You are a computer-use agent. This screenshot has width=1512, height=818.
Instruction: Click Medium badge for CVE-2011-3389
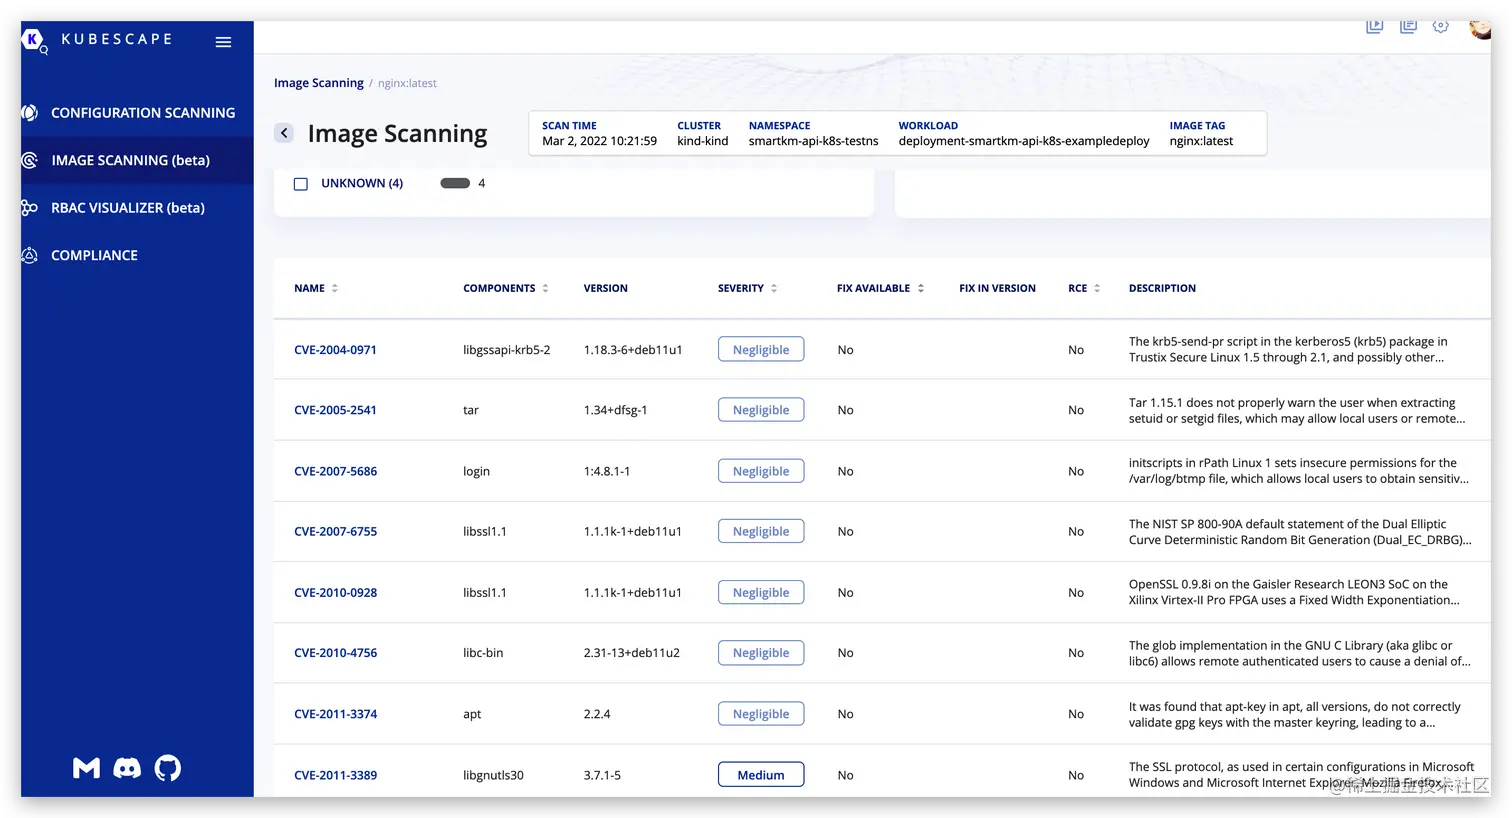pos(761,775)
